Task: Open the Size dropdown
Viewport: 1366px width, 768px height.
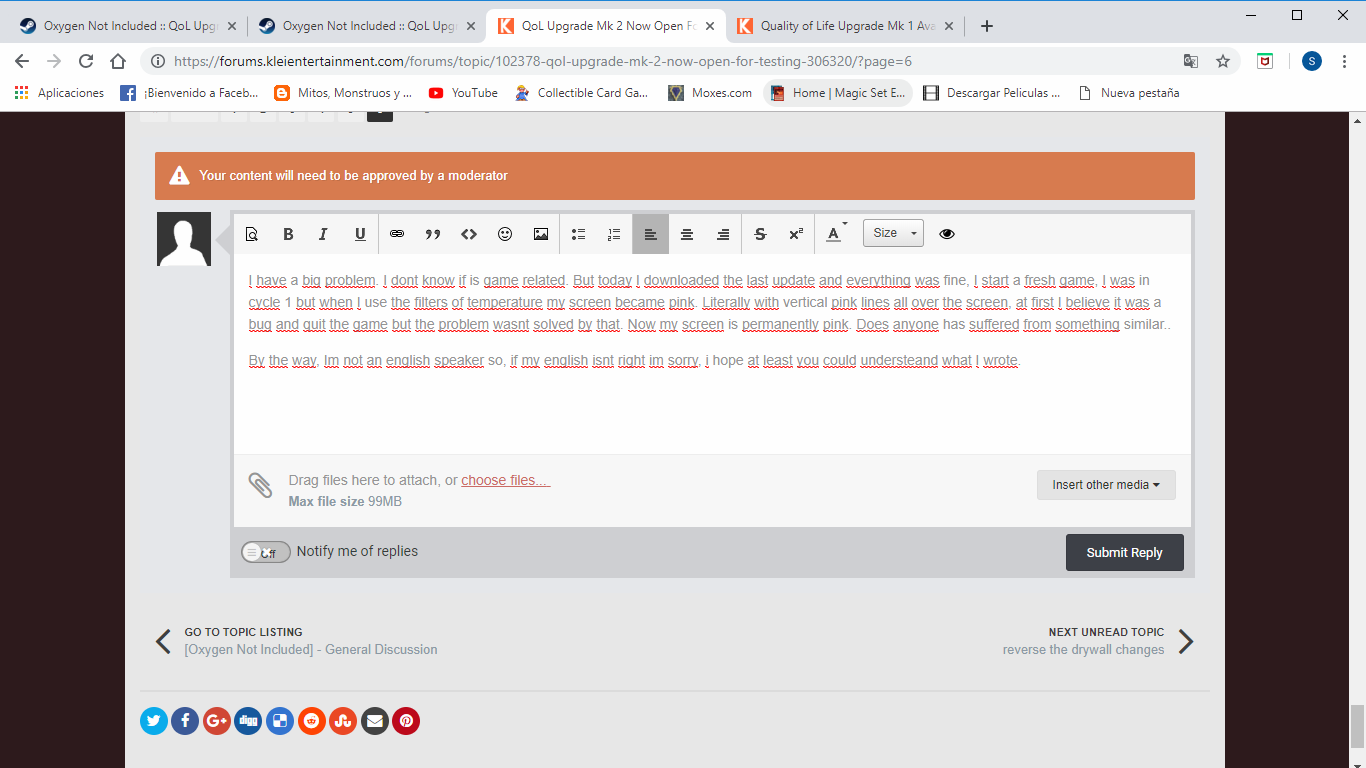Action: [893, 233]
